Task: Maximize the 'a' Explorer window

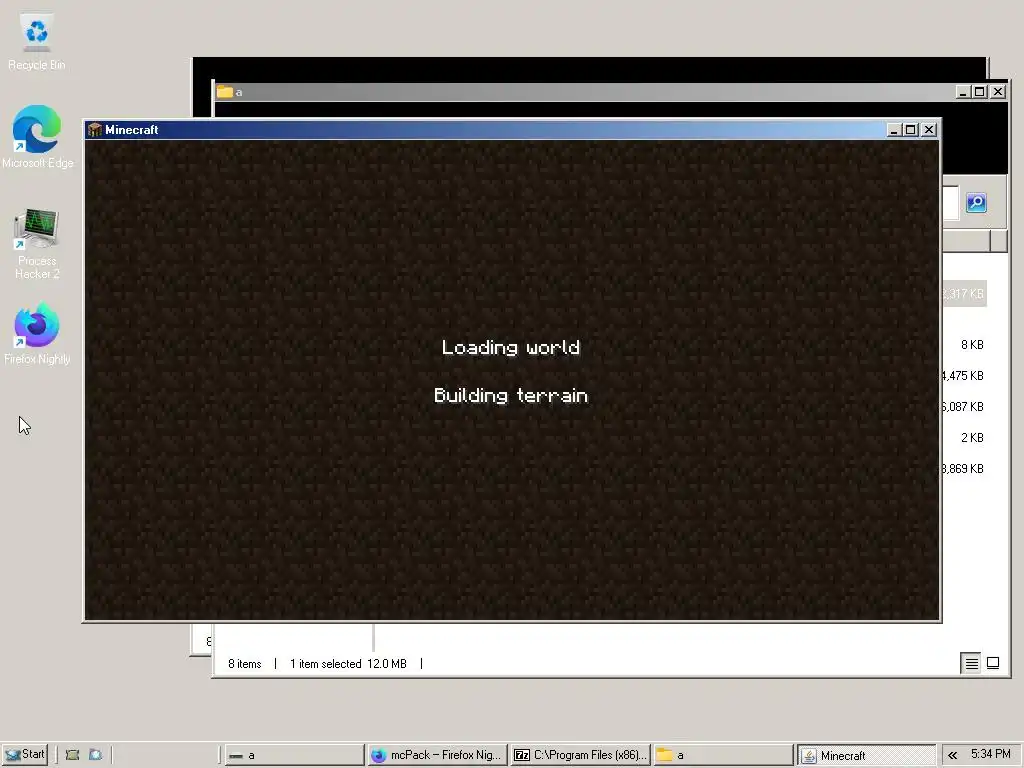Action: pos(980,92)
